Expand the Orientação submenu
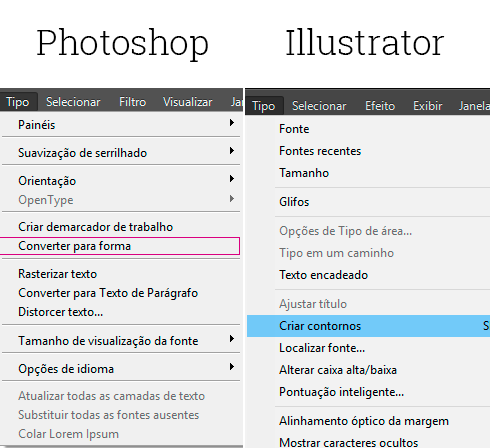This screenshot has width=490, height=448. click(x=232, y=179)
